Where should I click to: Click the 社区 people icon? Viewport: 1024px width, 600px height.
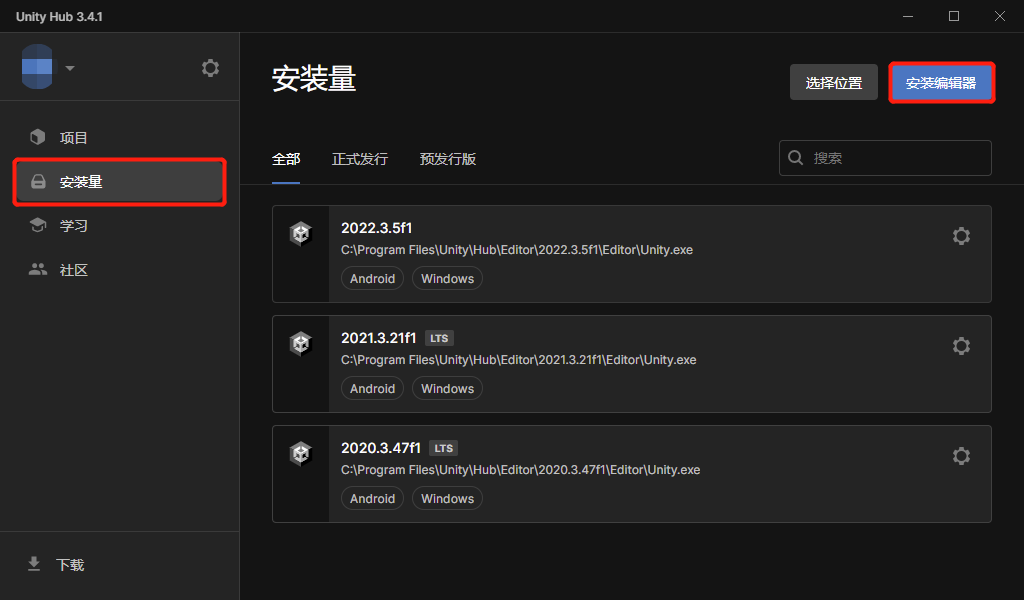click(38, 269)
